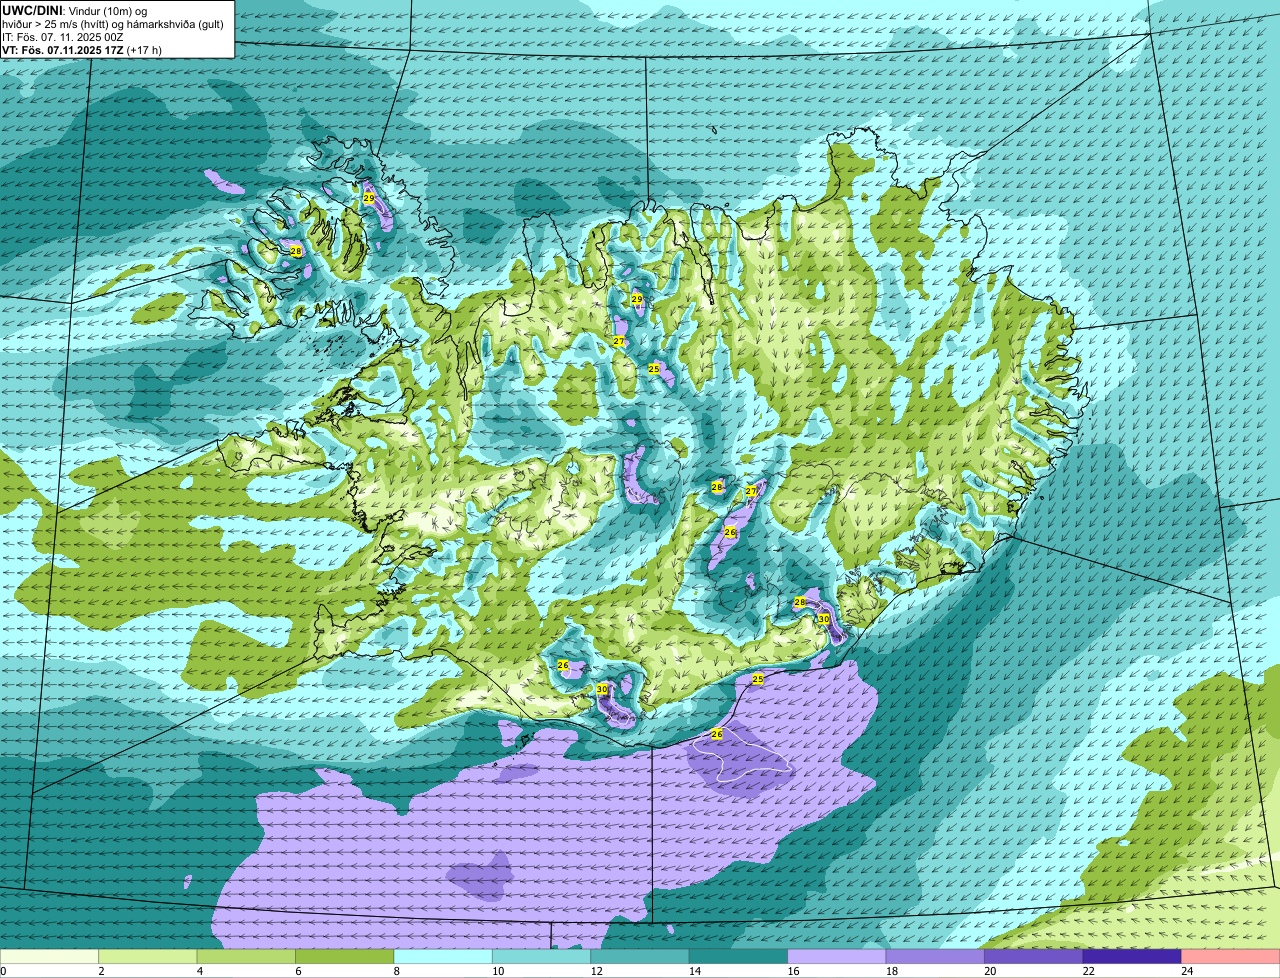Screen dimensions: 1280x978
Task: Click the yellow 28 gust marker in the Westfjords
Action: coord(296,251)
